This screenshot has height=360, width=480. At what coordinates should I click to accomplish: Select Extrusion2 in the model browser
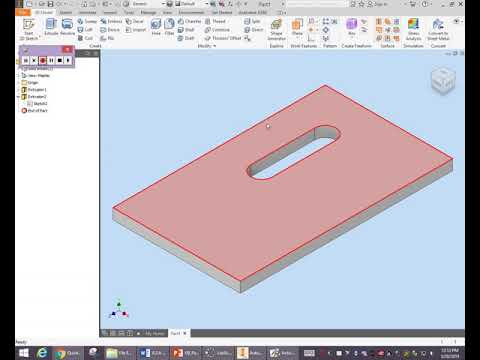(34, 97)
